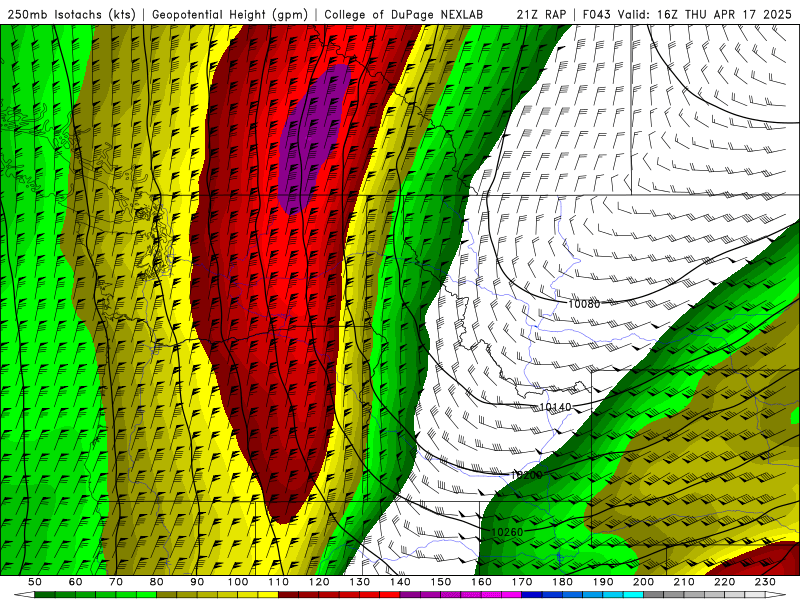Click the 'College of DuPage NEXLAB' text

pyautogui.click(x=403, y=14)
